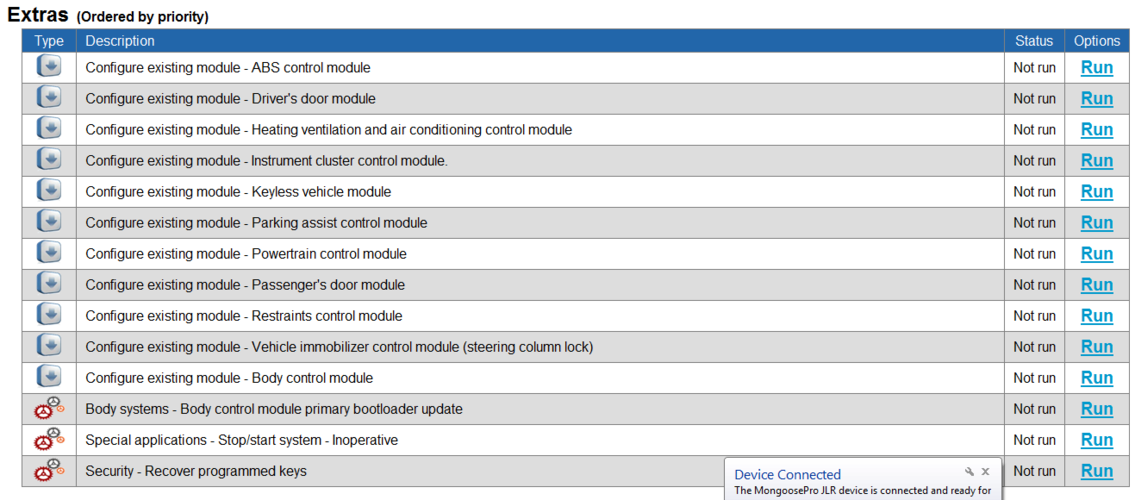
Task: Select the Vehicle immobilizer control module row text
Action: [339, 347]
